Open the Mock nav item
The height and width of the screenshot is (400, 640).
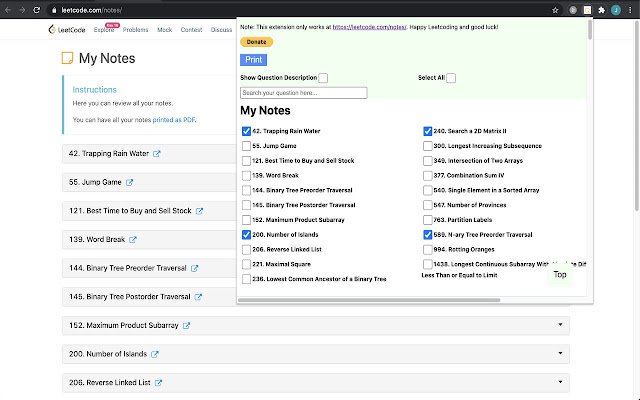pyautogui.click(x=164, y=30)
